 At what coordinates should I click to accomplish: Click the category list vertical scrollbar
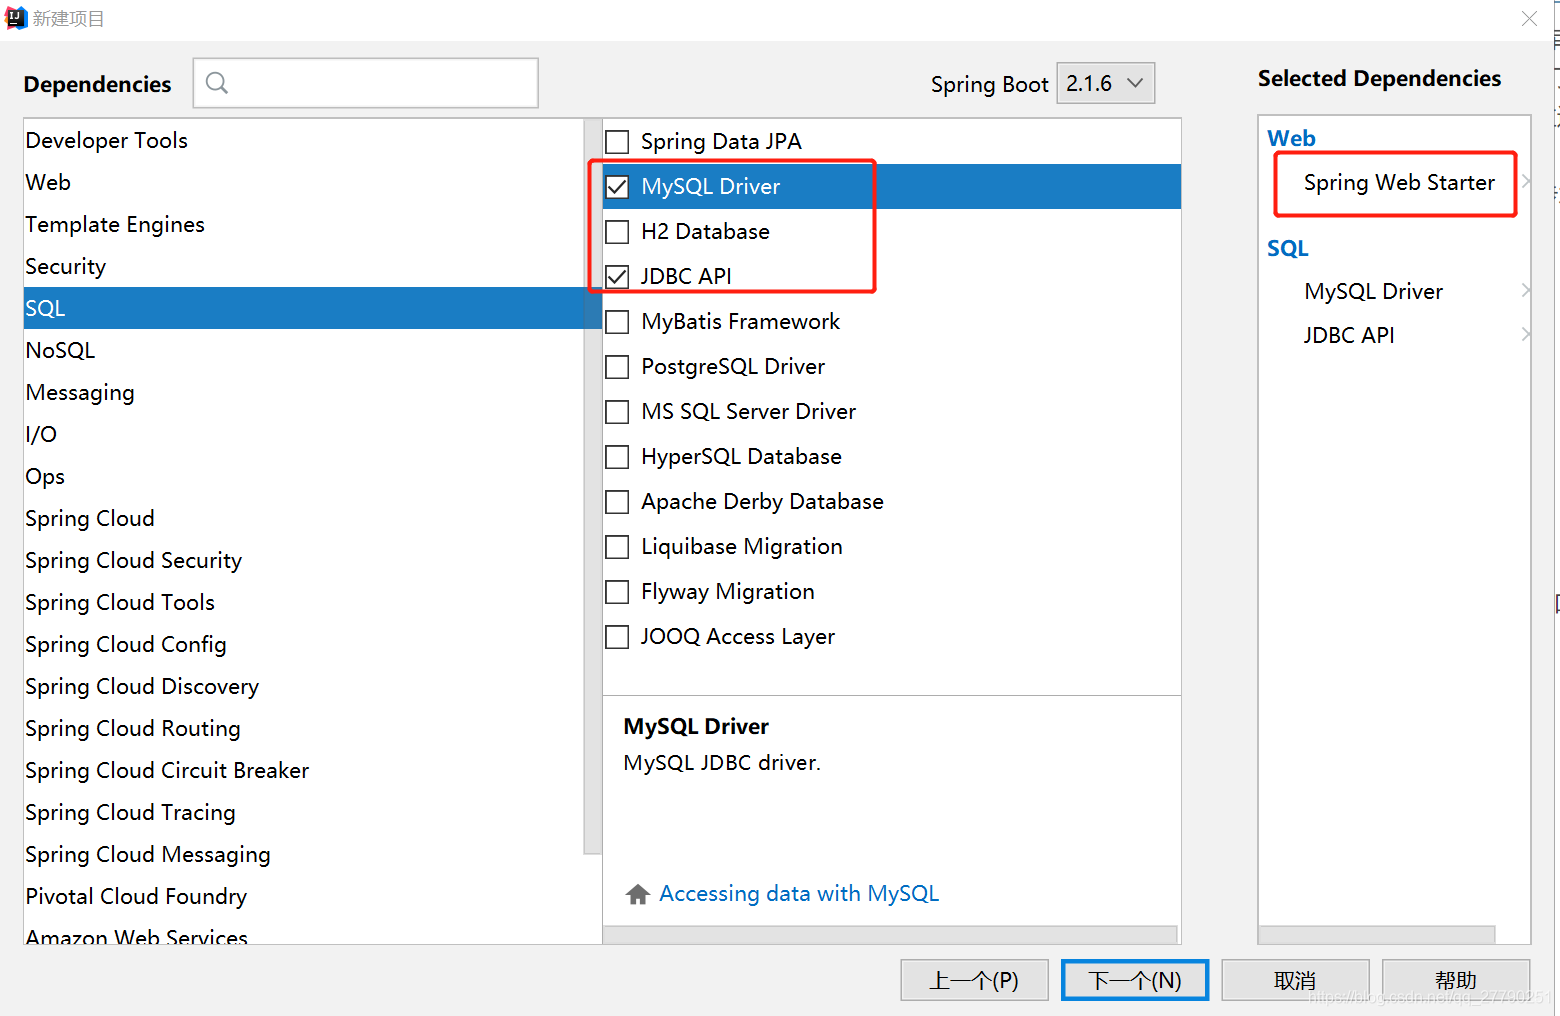592,487
